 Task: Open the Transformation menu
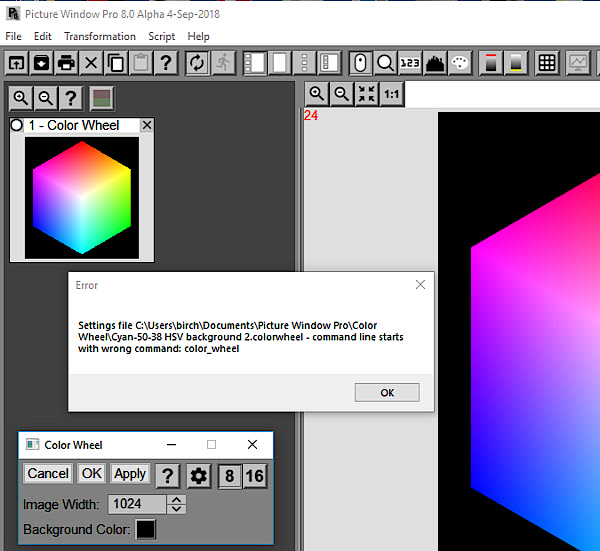tap(100, 36)
